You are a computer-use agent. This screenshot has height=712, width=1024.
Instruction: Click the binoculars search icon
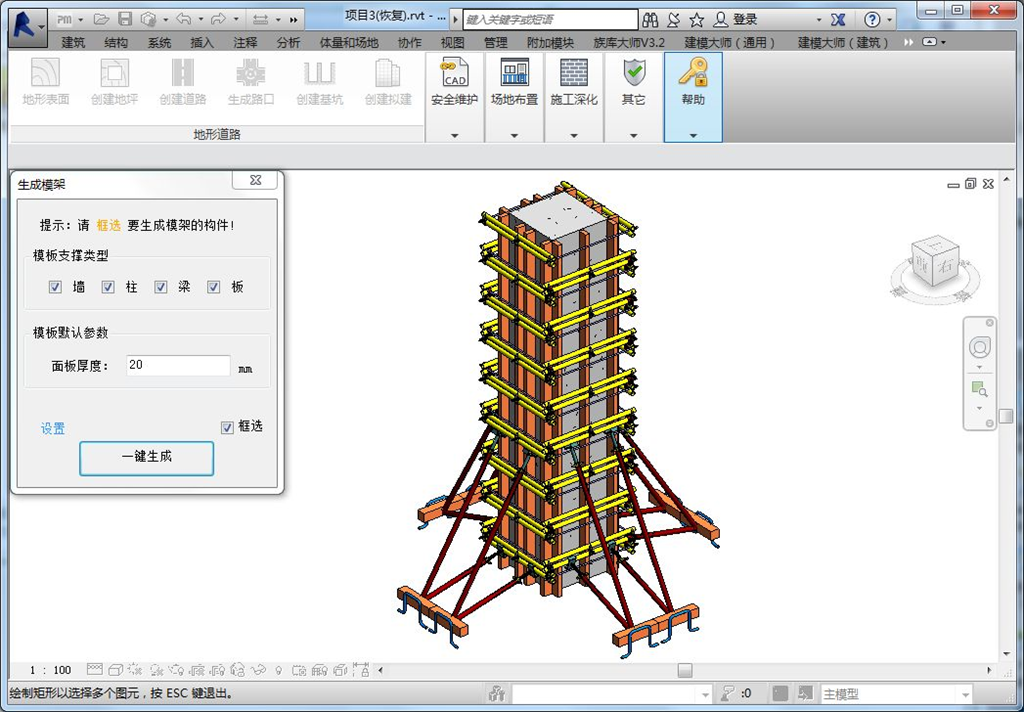pos(650,20)
